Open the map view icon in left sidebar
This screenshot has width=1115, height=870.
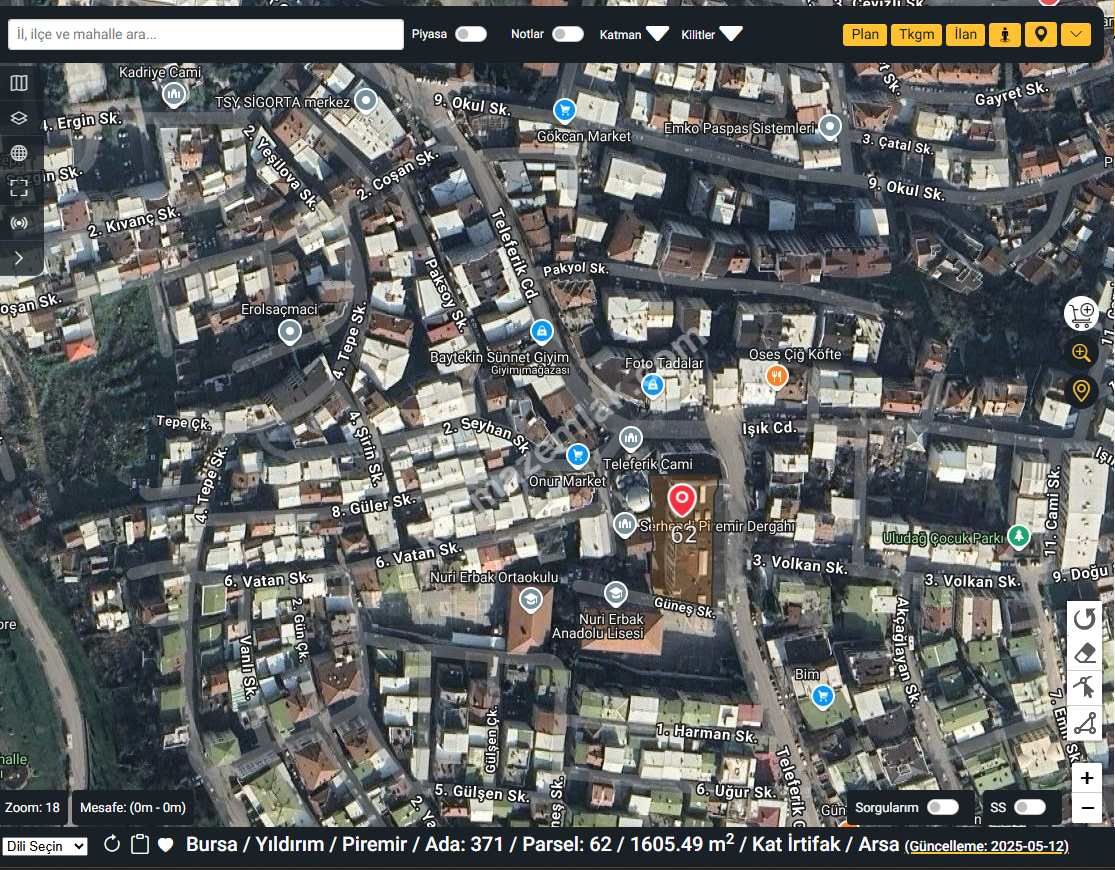tap(19, 83)
